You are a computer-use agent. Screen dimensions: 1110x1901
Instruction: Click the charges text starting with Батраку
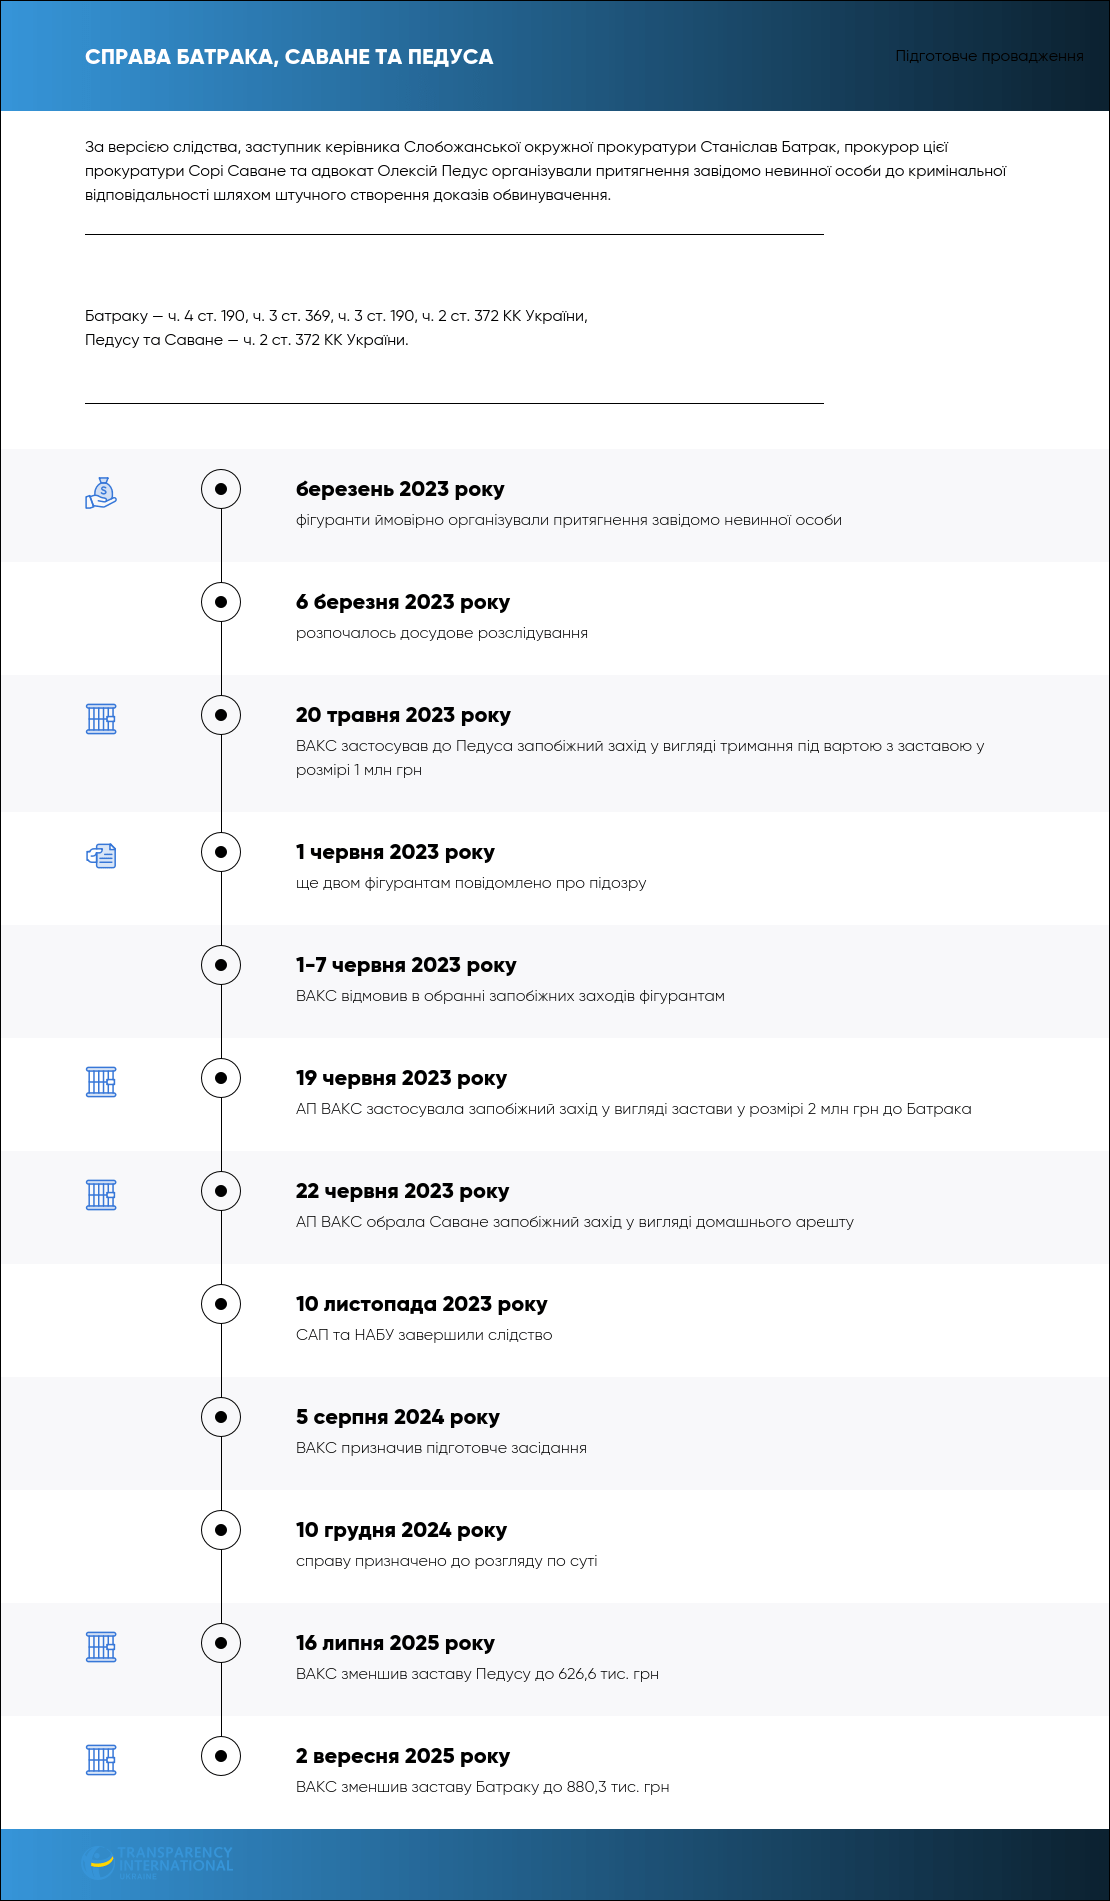pyautogui.click(x=336, y=328)
